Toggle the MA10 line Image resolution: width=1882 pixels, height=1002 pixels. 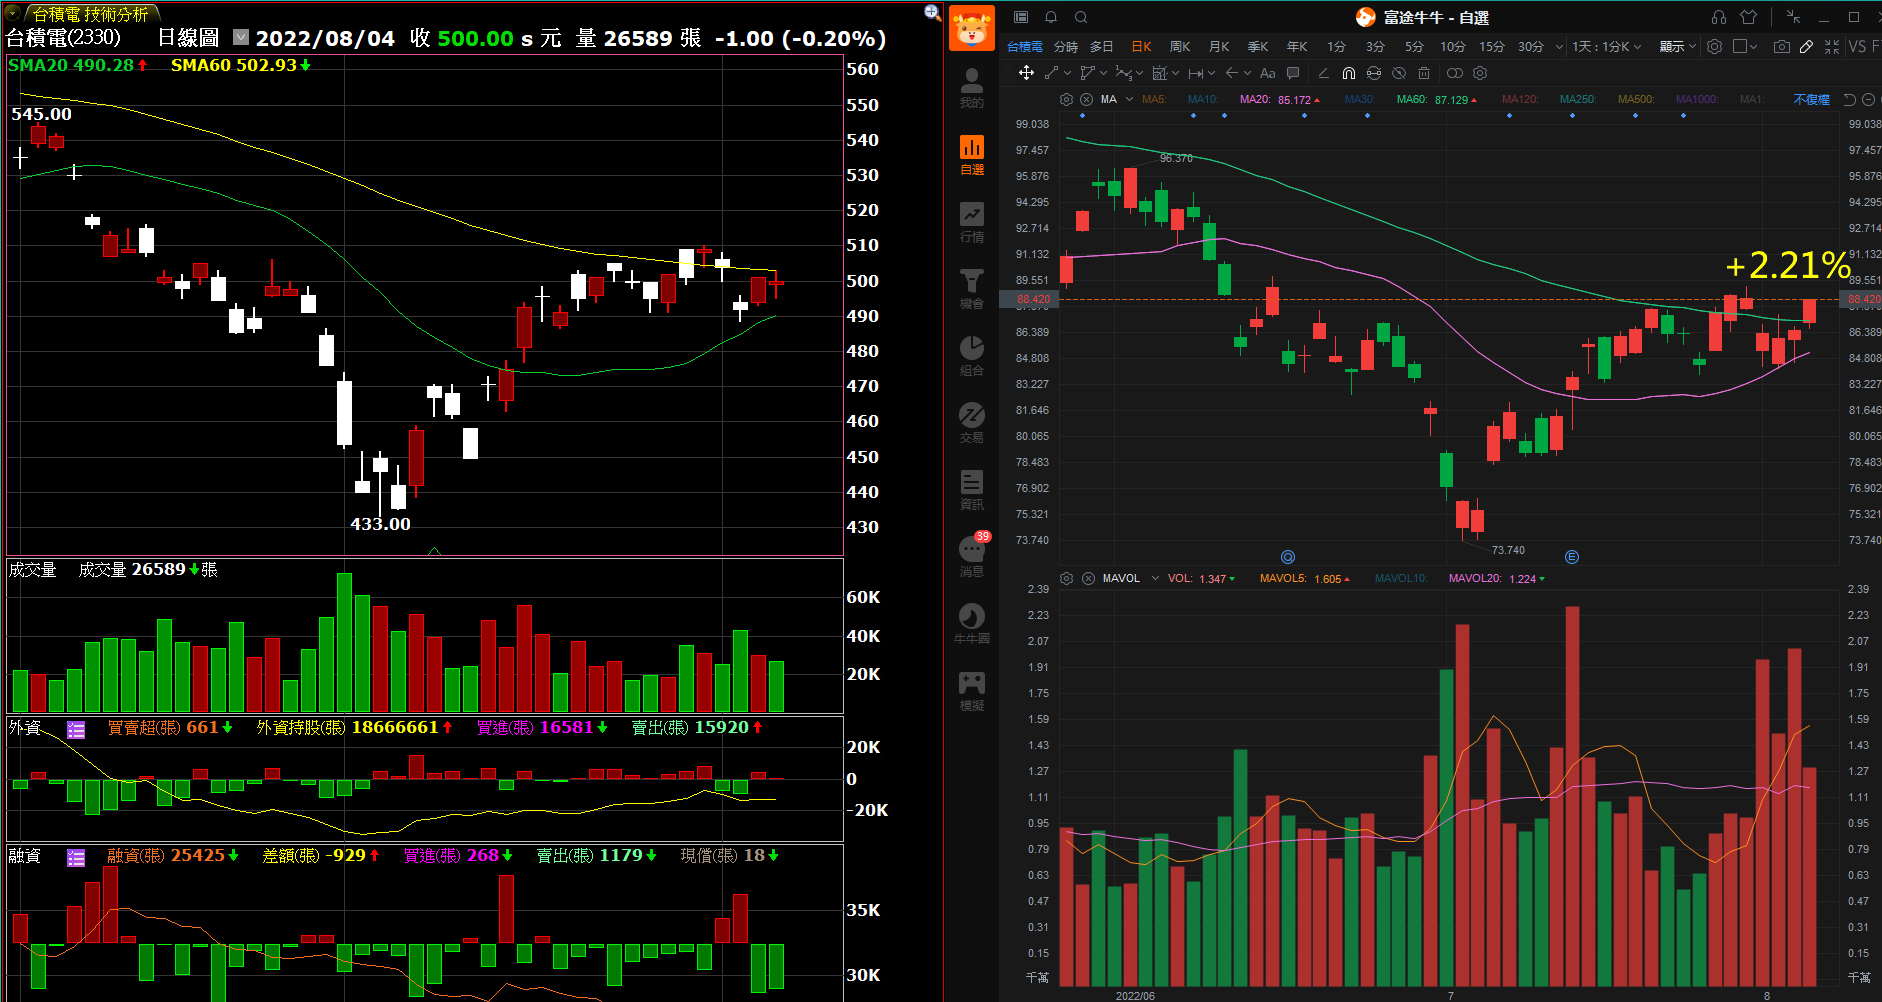pyautogui.click(x=1203, y=99)
